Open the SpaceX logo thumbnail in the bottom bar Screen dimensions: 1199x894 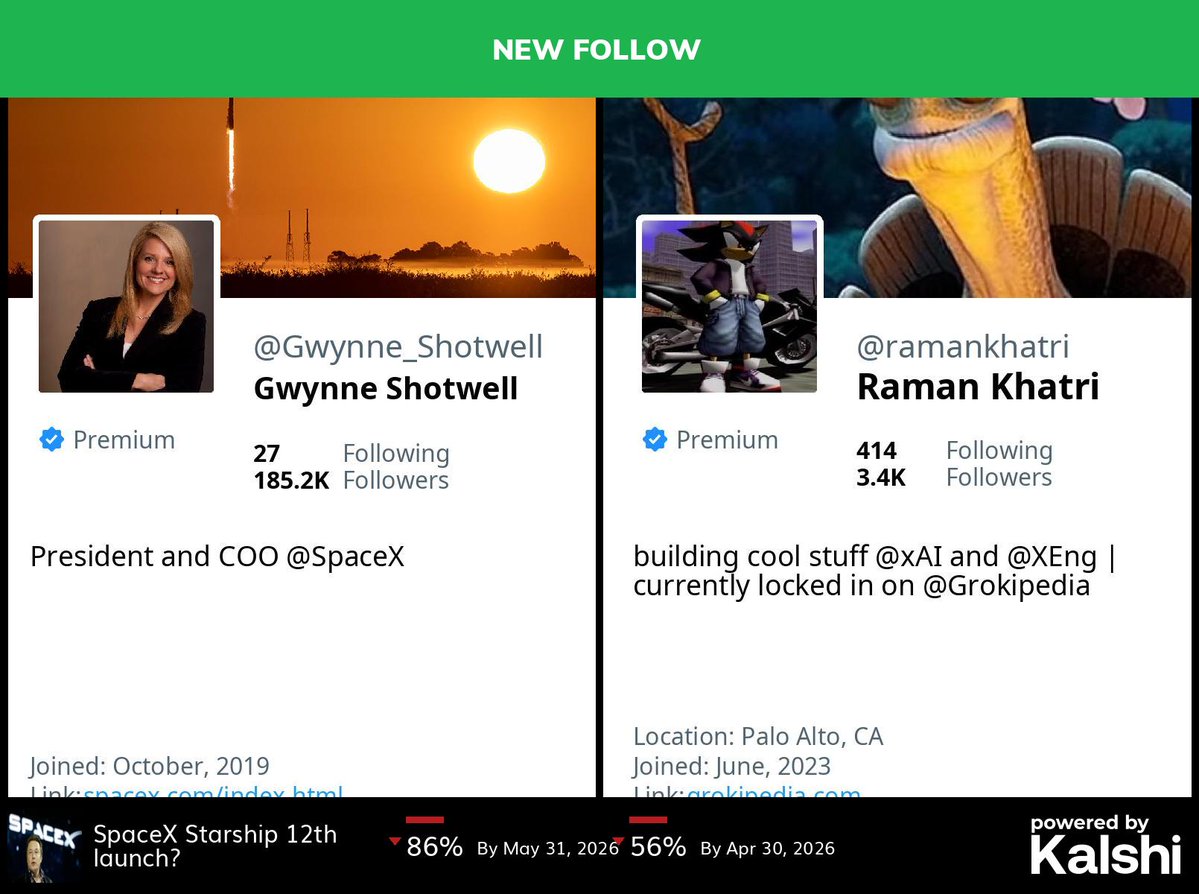44,847
